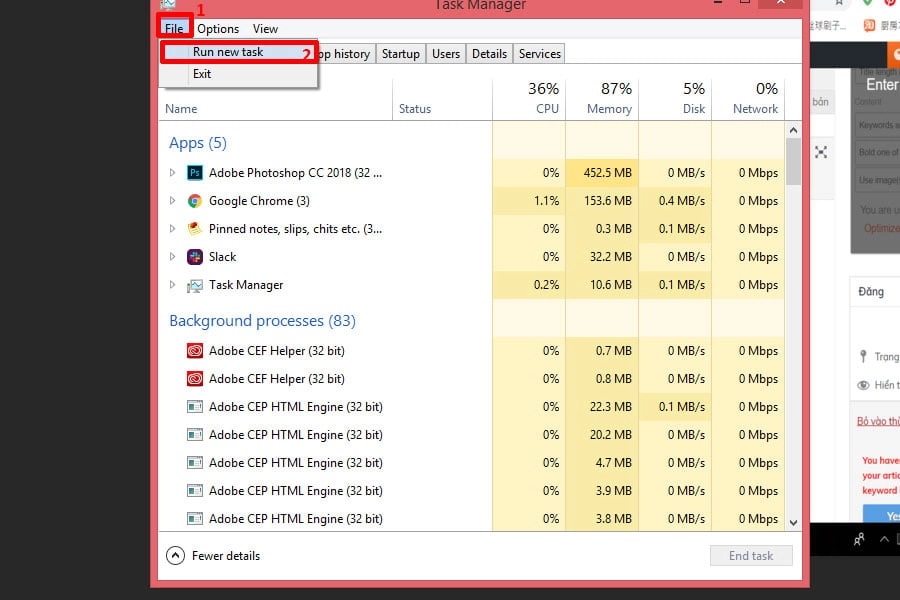Click the first Adobe CEF Helper icon
The width and height of the screenshot is (900, 600).
(x=195, y=351)
